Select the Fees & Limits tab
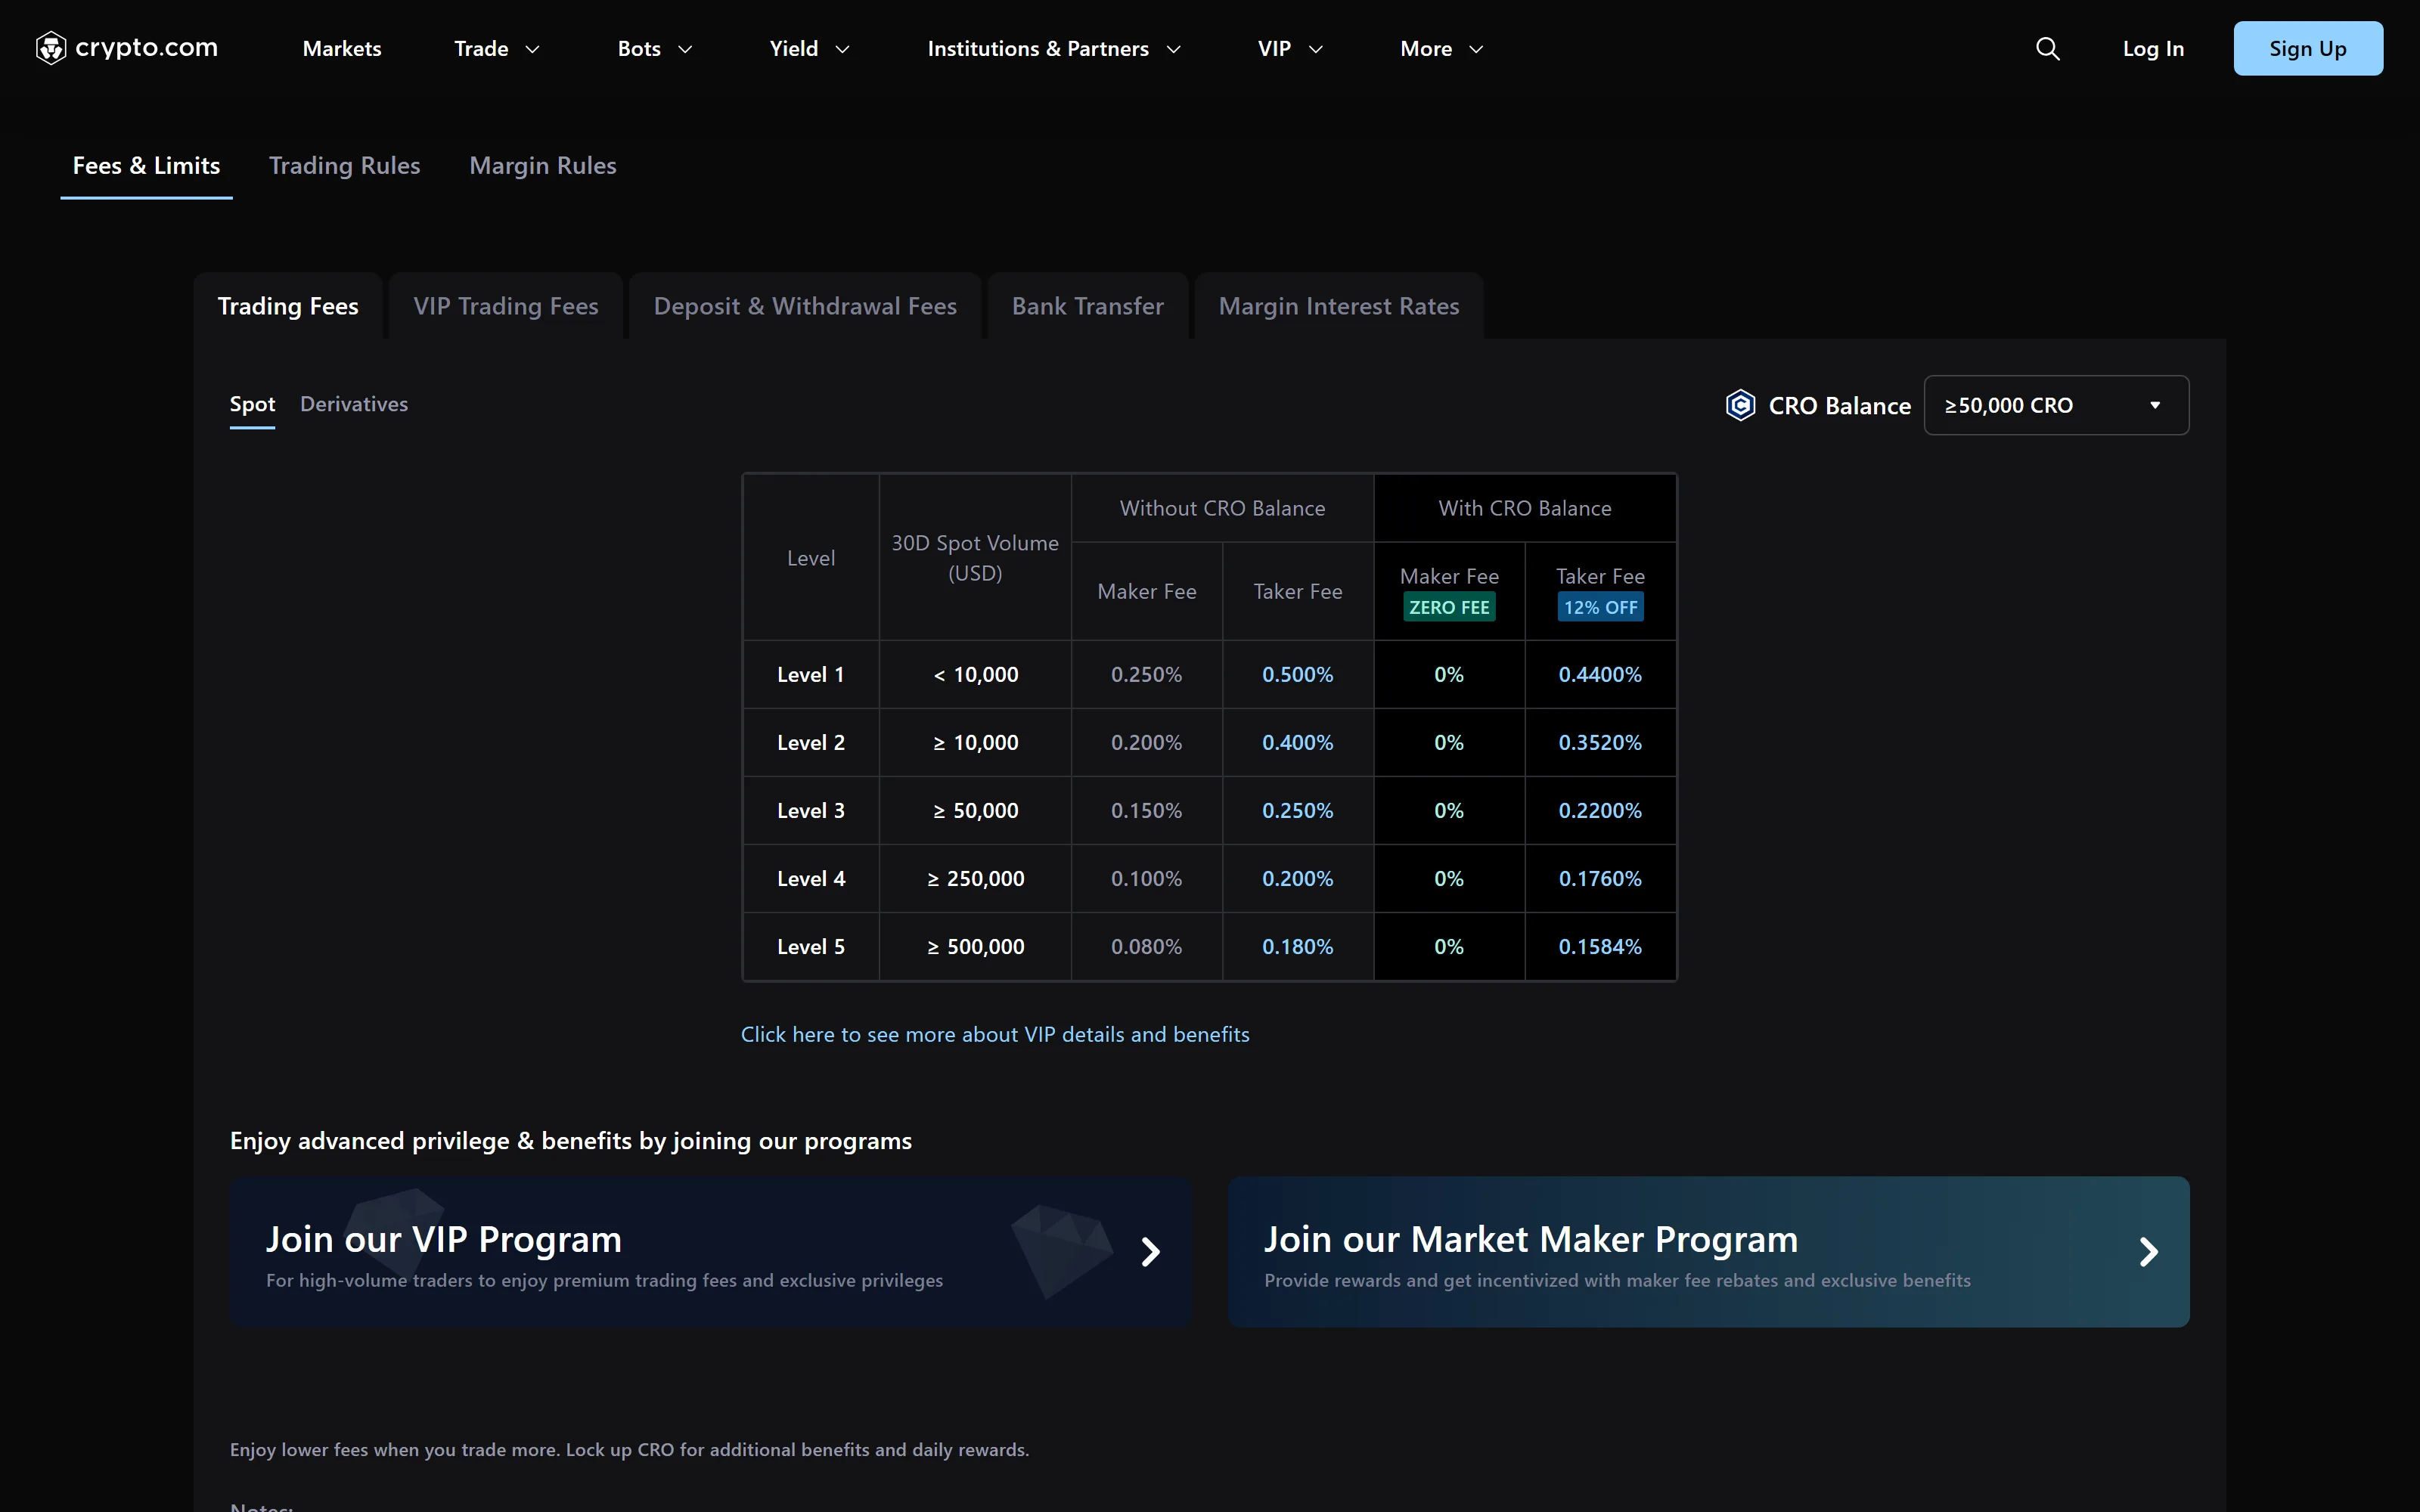This screenshot has height=1512, width=2420. [146, 166]
